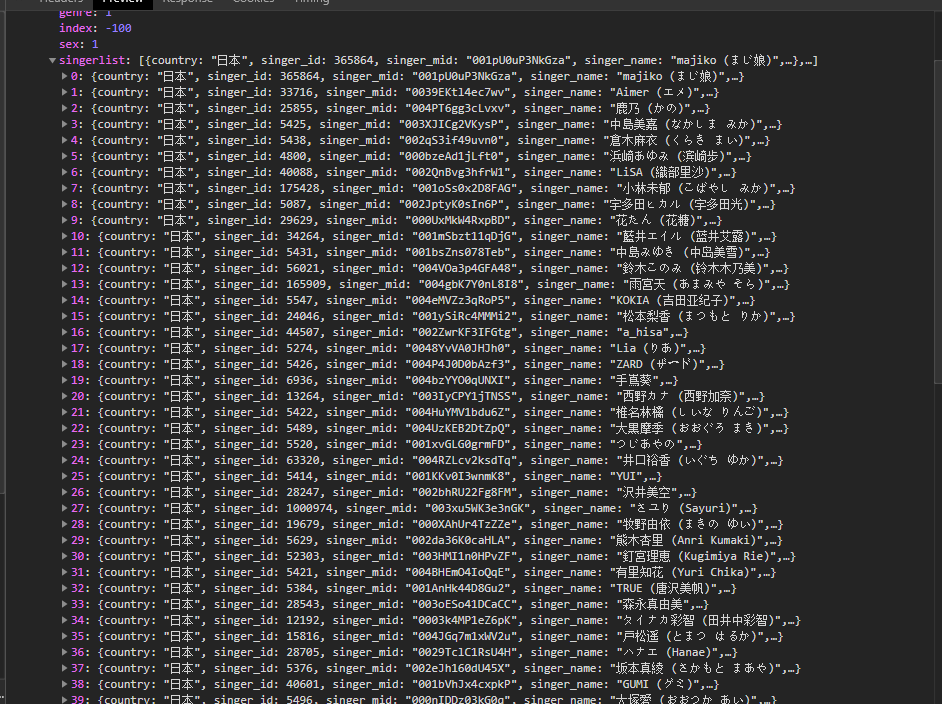This screenshot has height=704, width=942.
Task: Expand item 12 with singer_id 56021
Action: 64,269
